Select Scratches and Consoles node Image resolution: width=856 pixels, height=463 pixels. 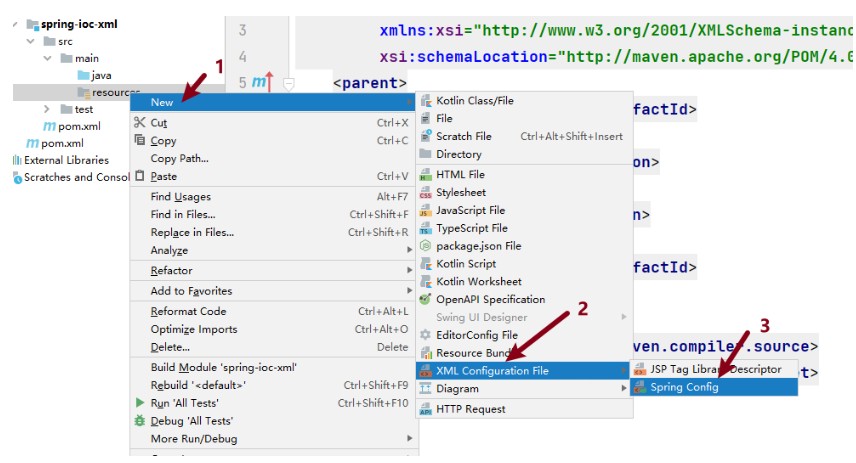(x=71, y=177)
